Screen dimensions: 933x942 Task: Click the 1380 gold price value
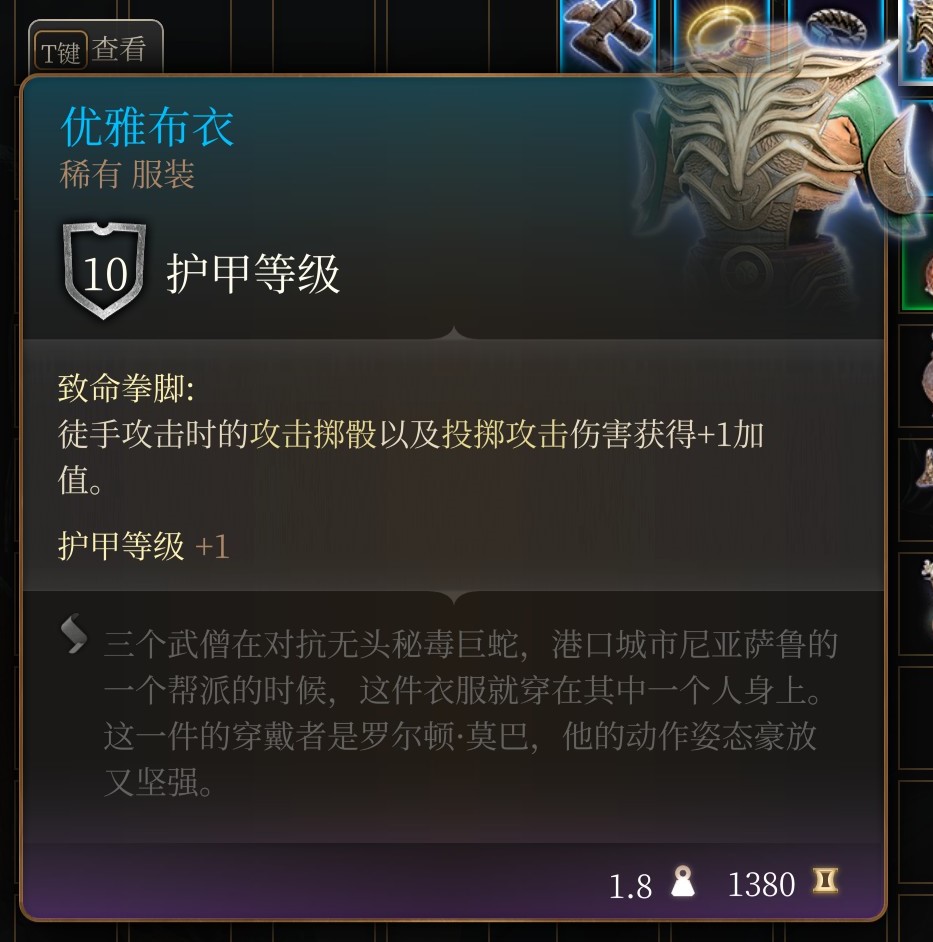[x=761, y=884]
